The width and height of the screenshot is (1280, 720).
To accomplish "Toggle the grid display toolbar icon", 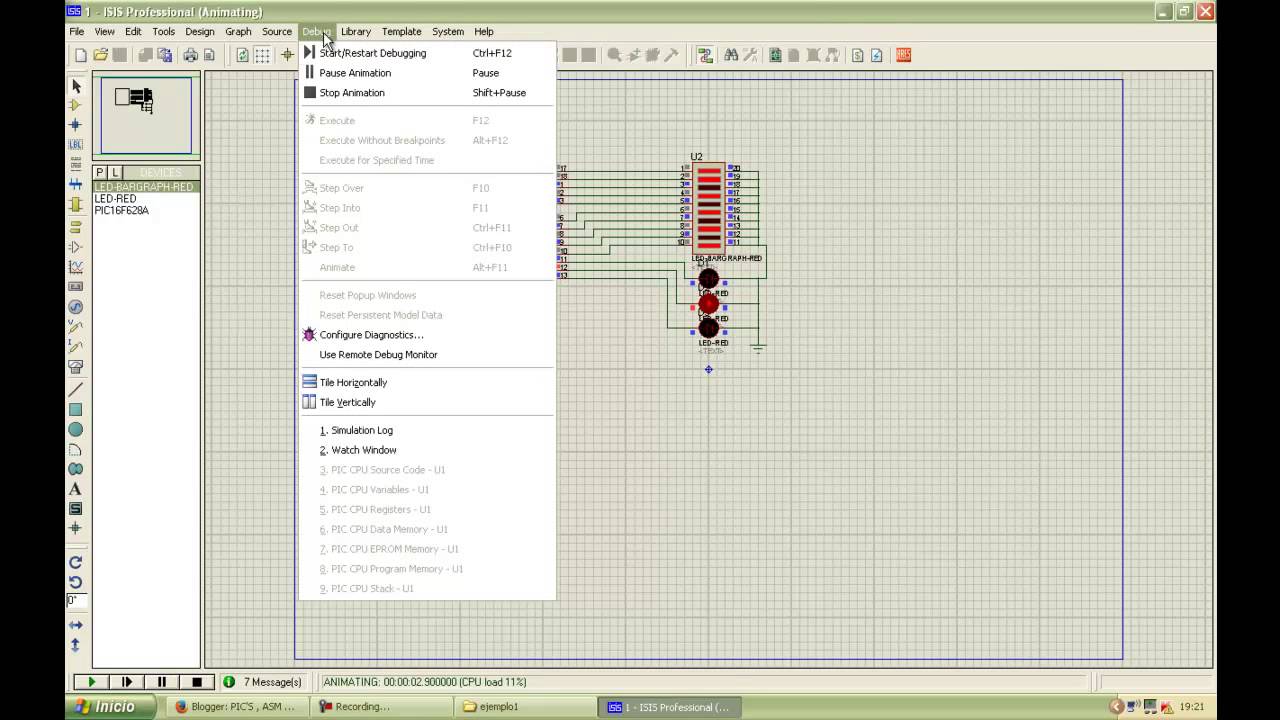I will point(262,55).
